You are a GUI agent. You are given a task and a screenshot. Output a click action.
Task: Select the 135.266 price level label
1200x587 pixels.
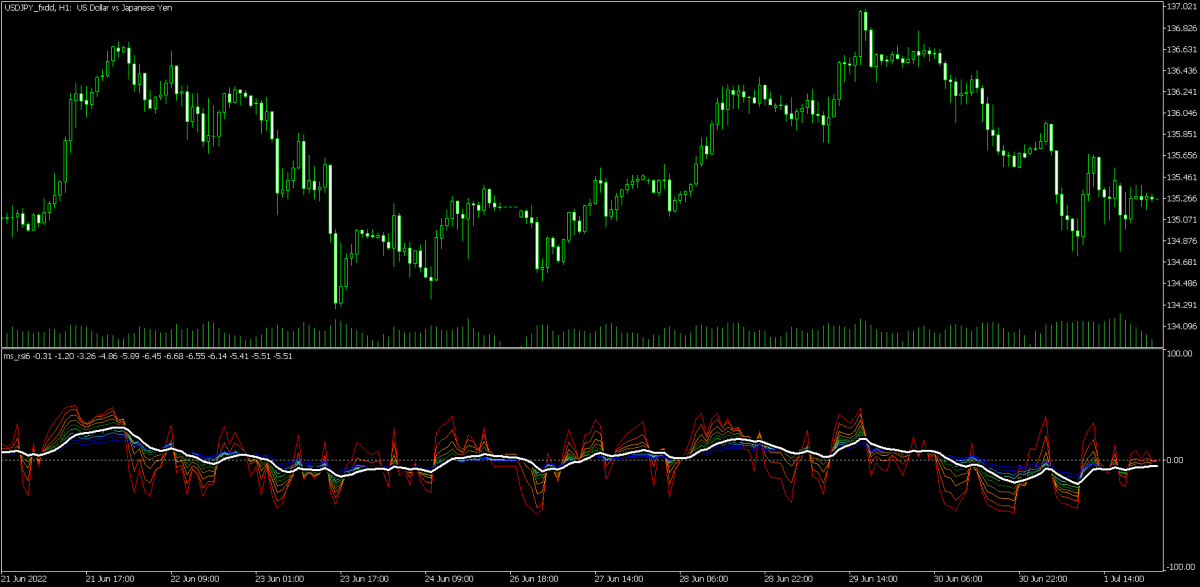click(1181, 198)
